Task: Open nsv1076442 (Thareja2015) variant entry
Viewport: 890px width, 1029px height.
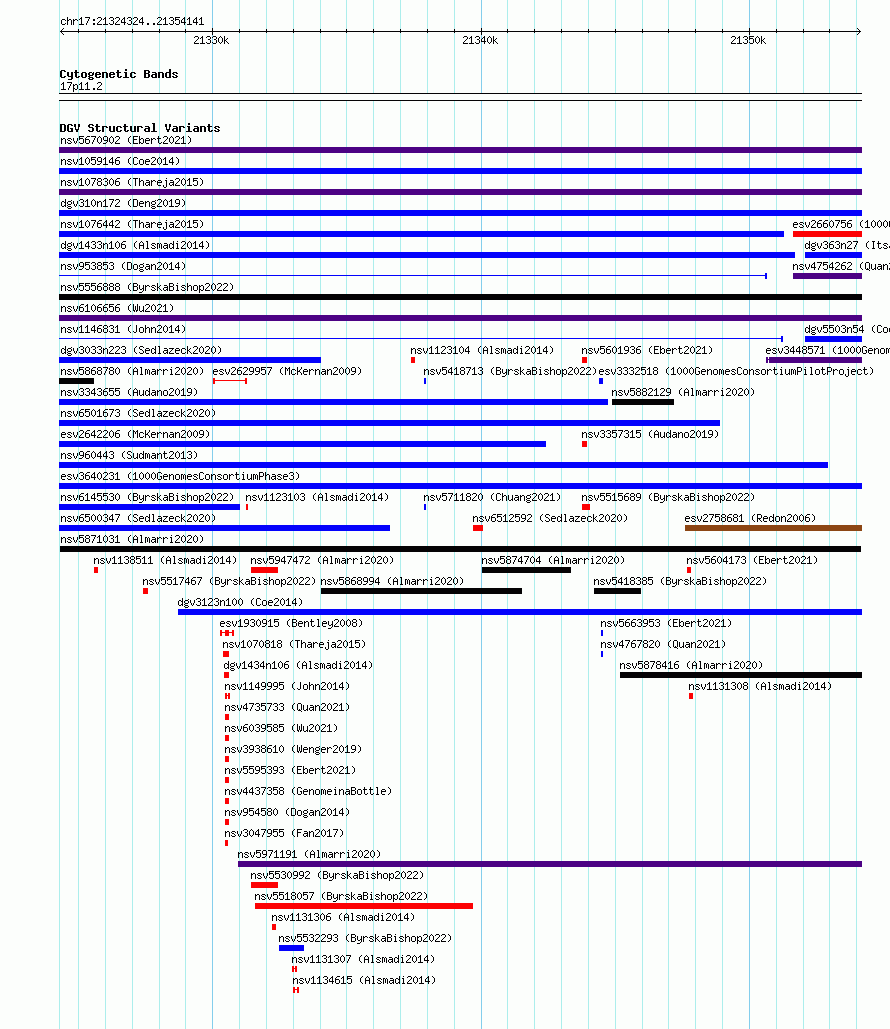Action: pyautogui.click(x=132, y=224)
